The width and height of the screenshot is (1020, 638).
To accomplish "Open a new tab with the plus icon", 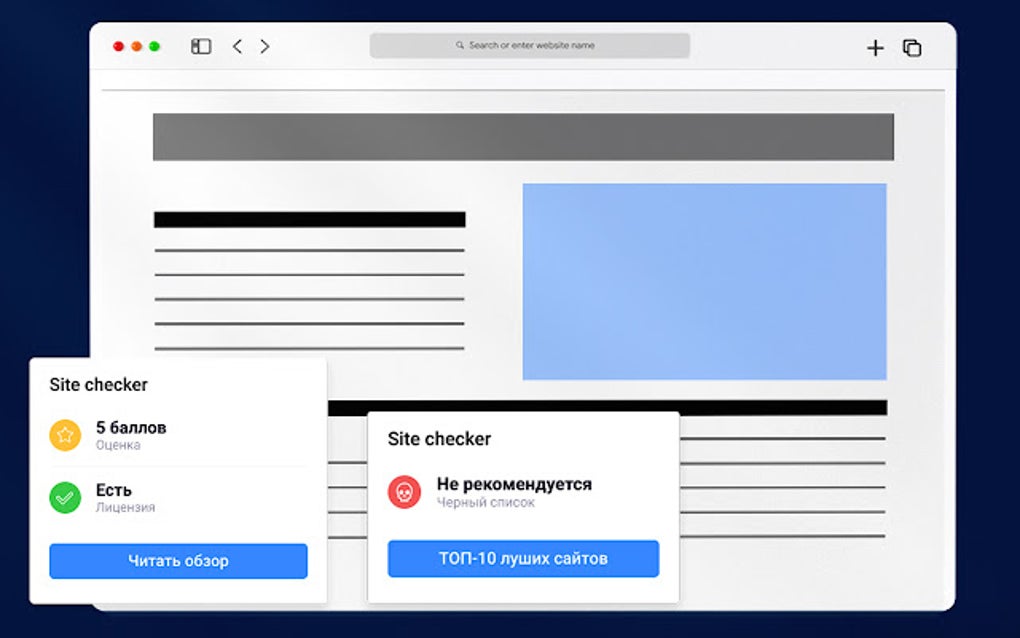I will tap(875, 47).
